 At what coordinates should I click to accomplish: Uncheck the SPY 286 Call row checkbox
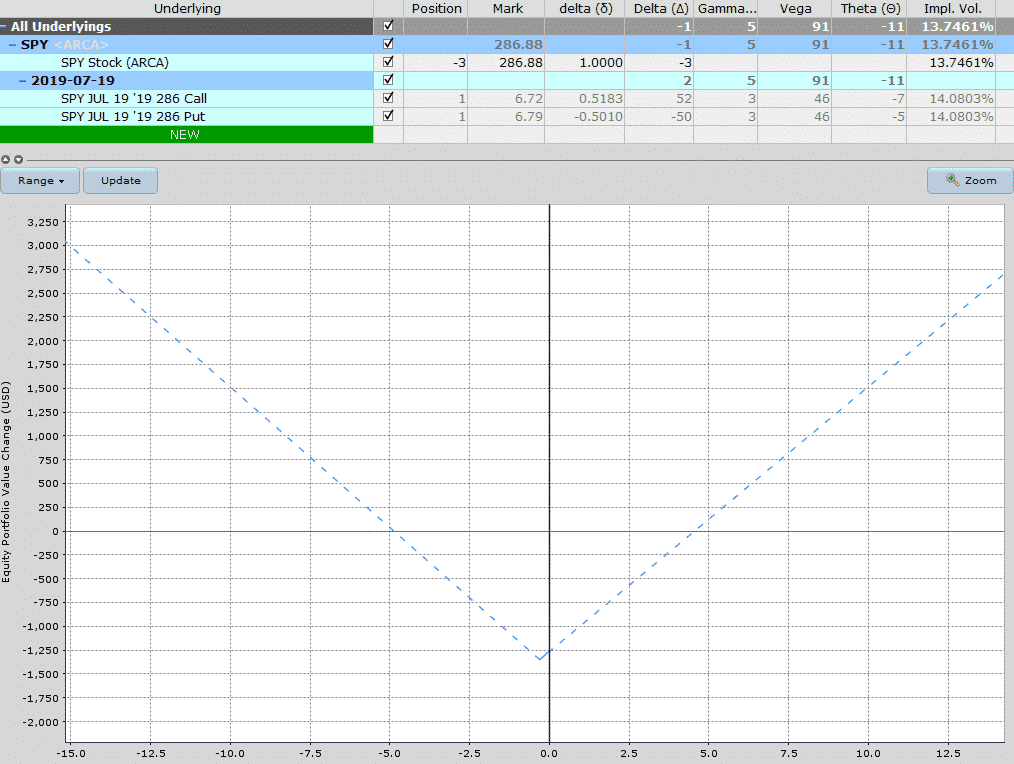click(x=388, y=98)
